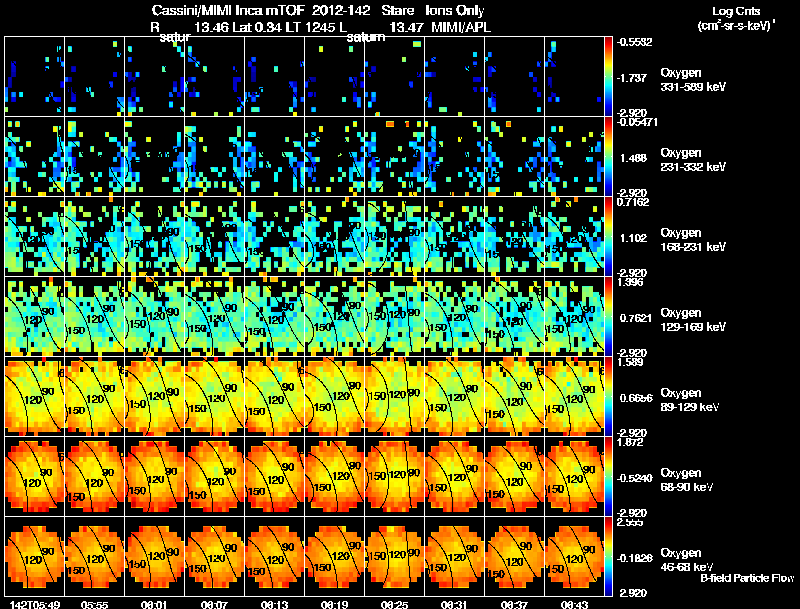Click the 06:19 time label
Image resolution: width=800 pixels, height=609 pixels.
tap(335, 604)
